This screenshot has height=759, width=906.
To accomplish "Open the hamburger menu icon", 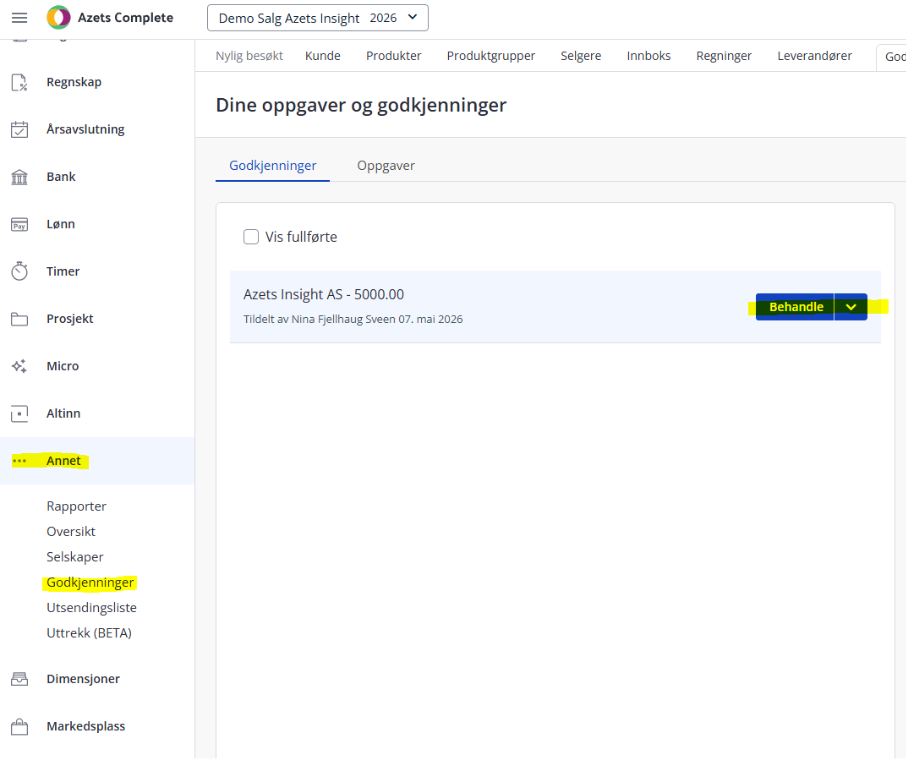I will 19,18.
